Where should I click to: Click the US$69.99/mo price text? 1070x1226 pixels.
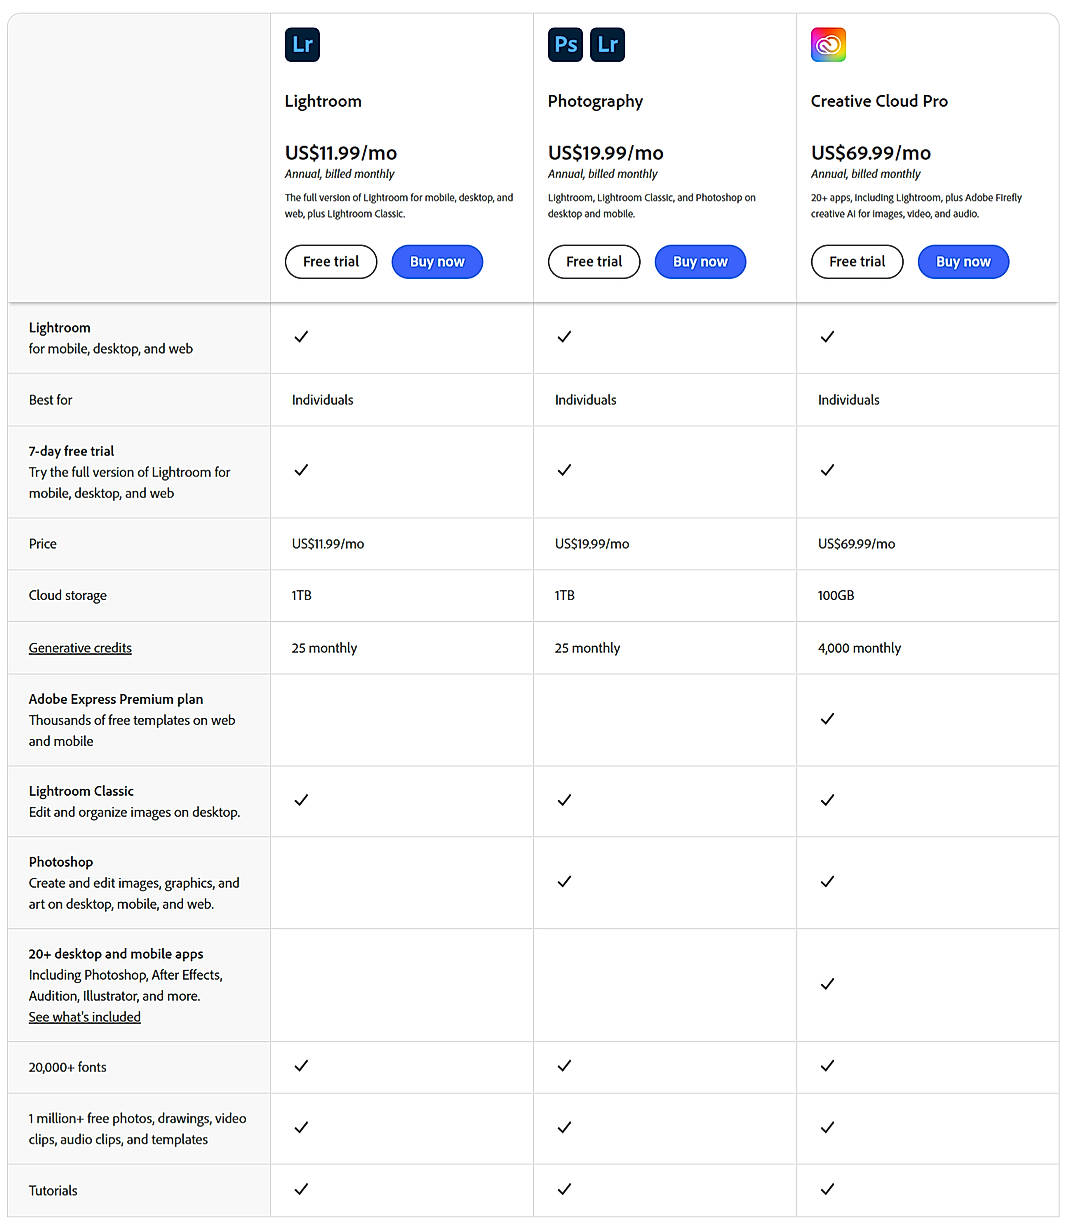coord(871,153)
